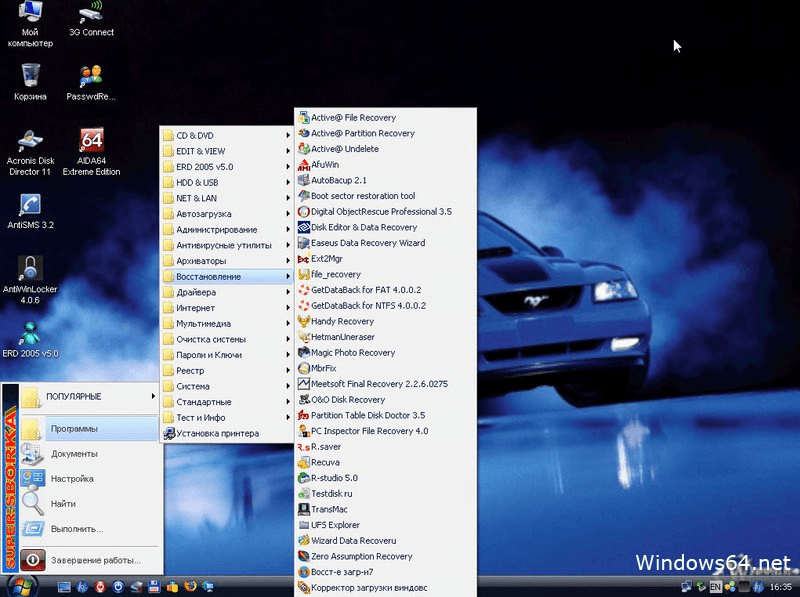
Task: Open the Мультимедиа menu folder
Action: coord(227,324)
